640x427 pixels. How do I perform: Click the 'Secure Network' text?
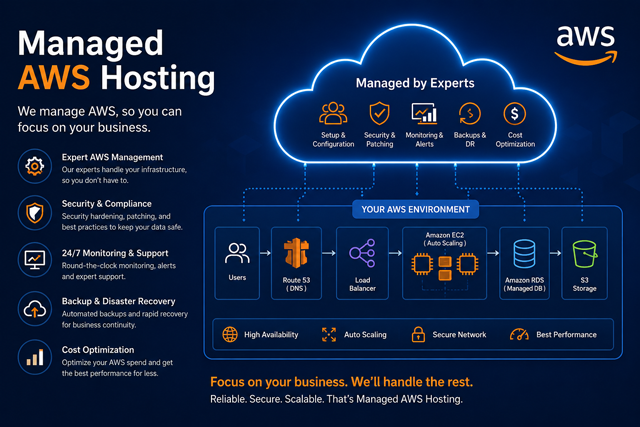click(x=459, y=335)
